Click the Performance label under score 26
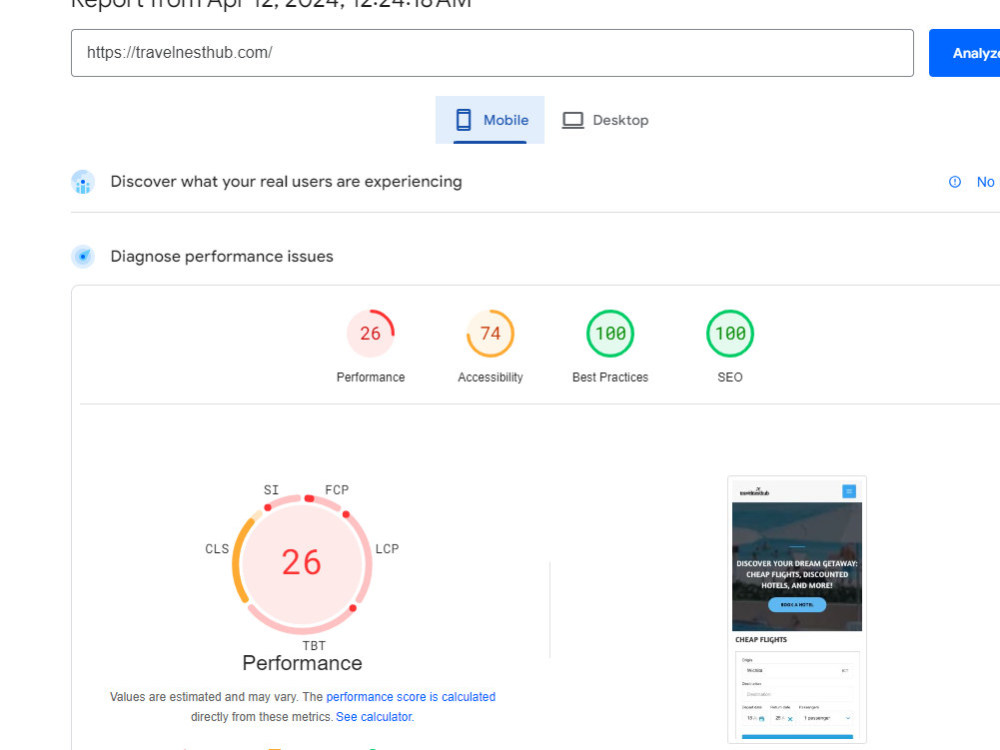Screen dimensions: 1000x750 [371, 377]
